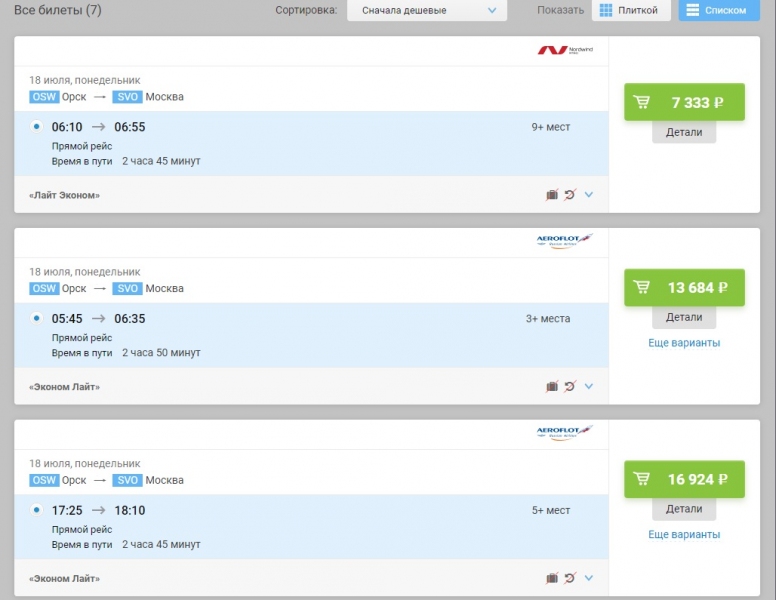Viewport: 776px width, 600px height.
Task: Click the no-refund icon on the Nordwind ticket
Action: [x=570, y=195]
